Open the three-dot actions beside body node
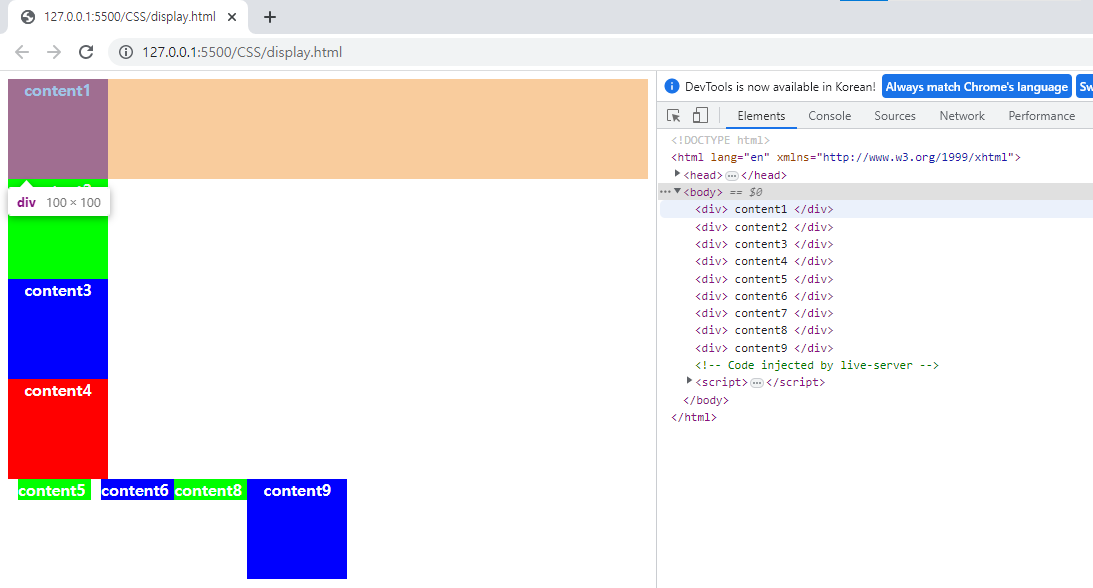Screen dimensions: 1093x588 [x=665, y=192]
